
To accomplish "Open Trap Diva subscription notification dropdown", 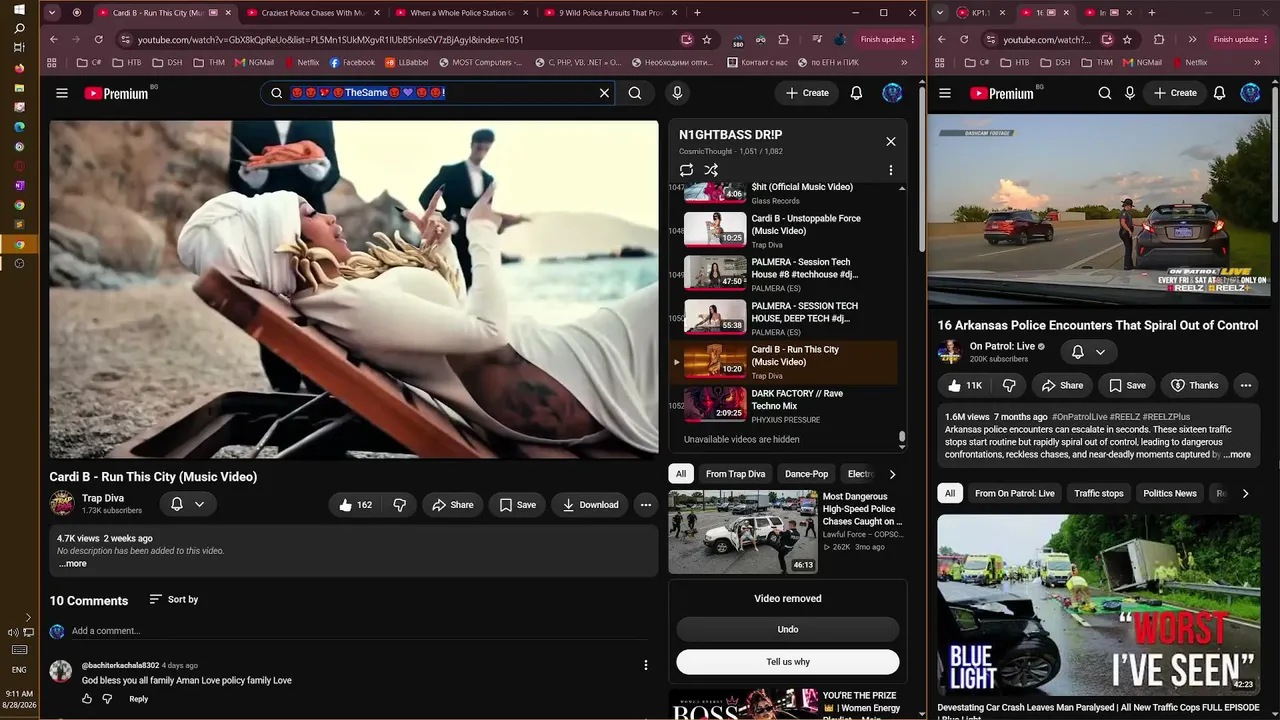I will point(188,504).
